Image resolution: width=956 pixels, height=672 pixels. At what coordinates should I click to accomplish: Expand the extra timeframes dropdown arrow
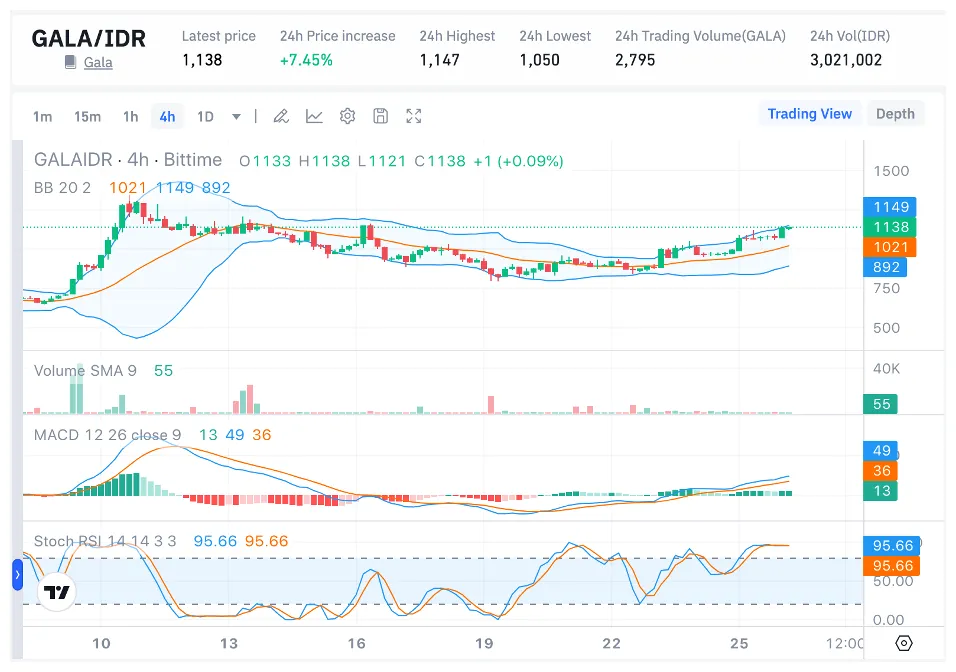click(x=235, y=116)
